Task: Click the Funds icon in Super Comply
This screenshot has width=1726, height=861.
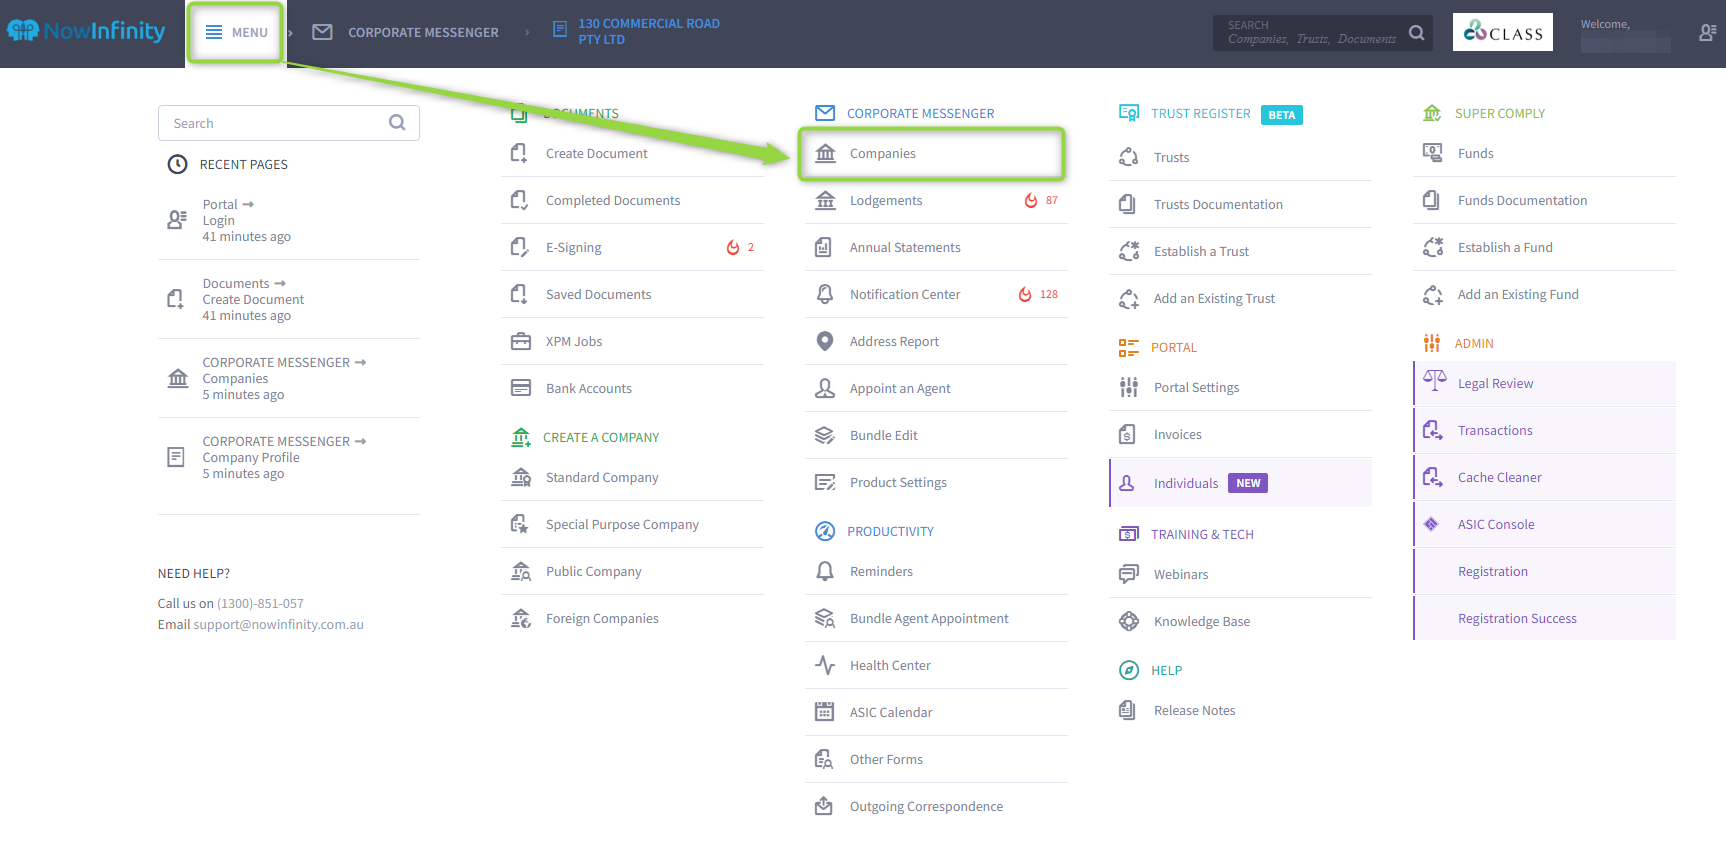Action: tap(1432, 153)
